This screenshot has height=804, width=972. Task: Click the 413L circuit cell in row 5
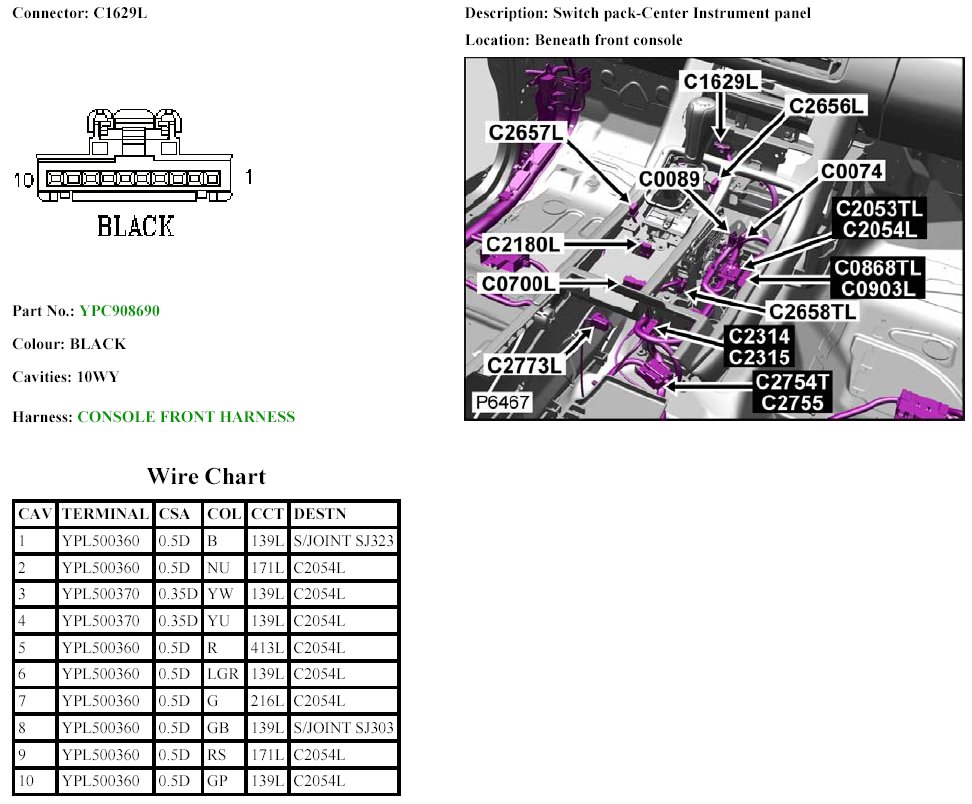265,647
